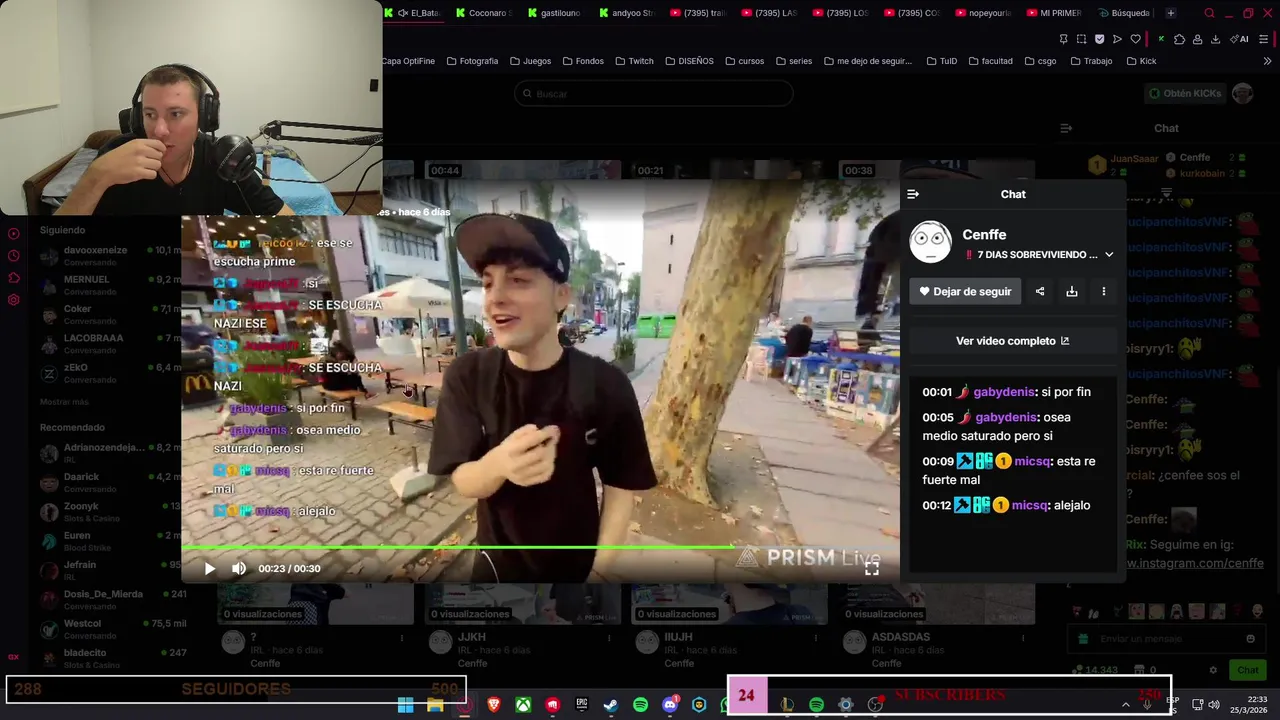Open a new browser tab
This screenshot has width=1280, height=720.
tap(1171, 13)
